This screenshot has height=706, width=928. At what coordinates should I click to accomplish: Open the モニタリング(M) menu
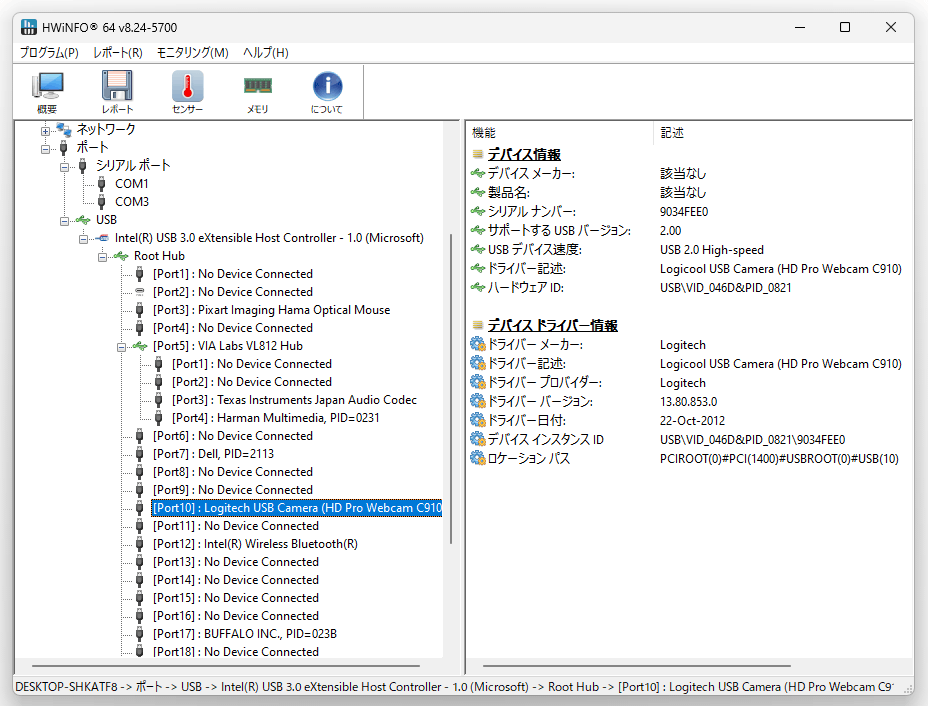pyautogui.click(x=192, y=53)
